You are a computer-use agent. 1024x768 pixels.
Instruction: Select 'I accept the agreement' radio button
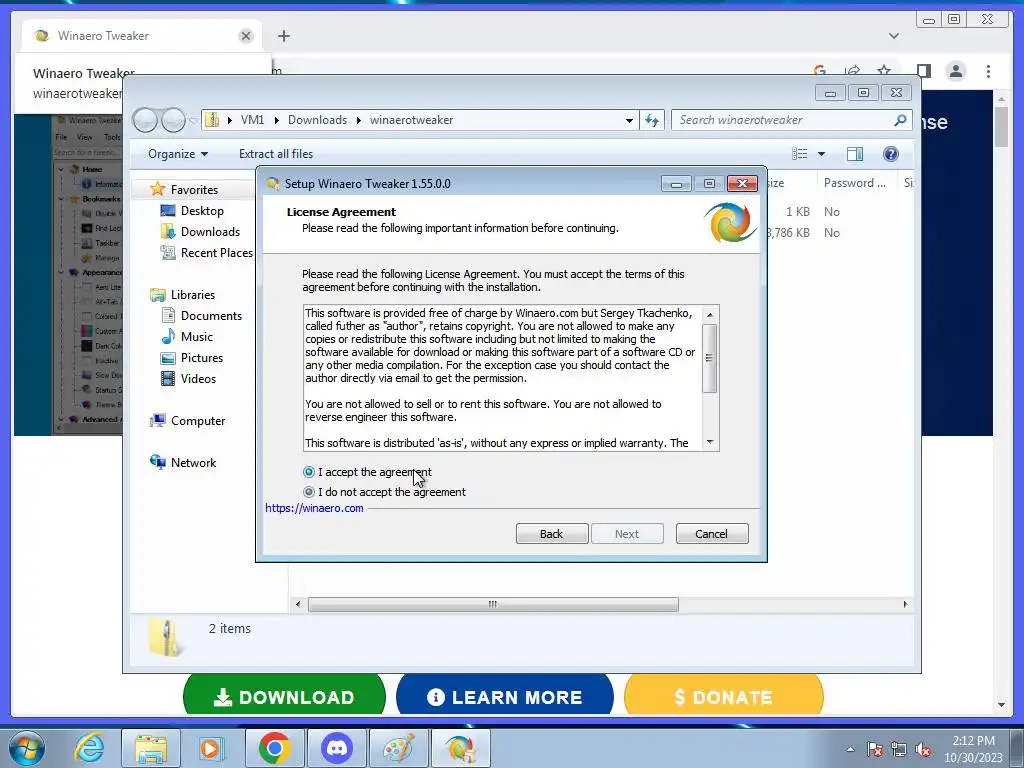[x=309, y=472]
